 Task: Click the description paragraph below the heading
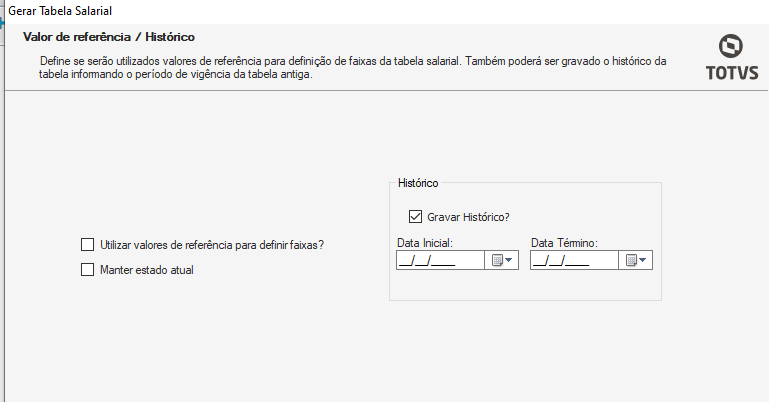click(350, 68)
